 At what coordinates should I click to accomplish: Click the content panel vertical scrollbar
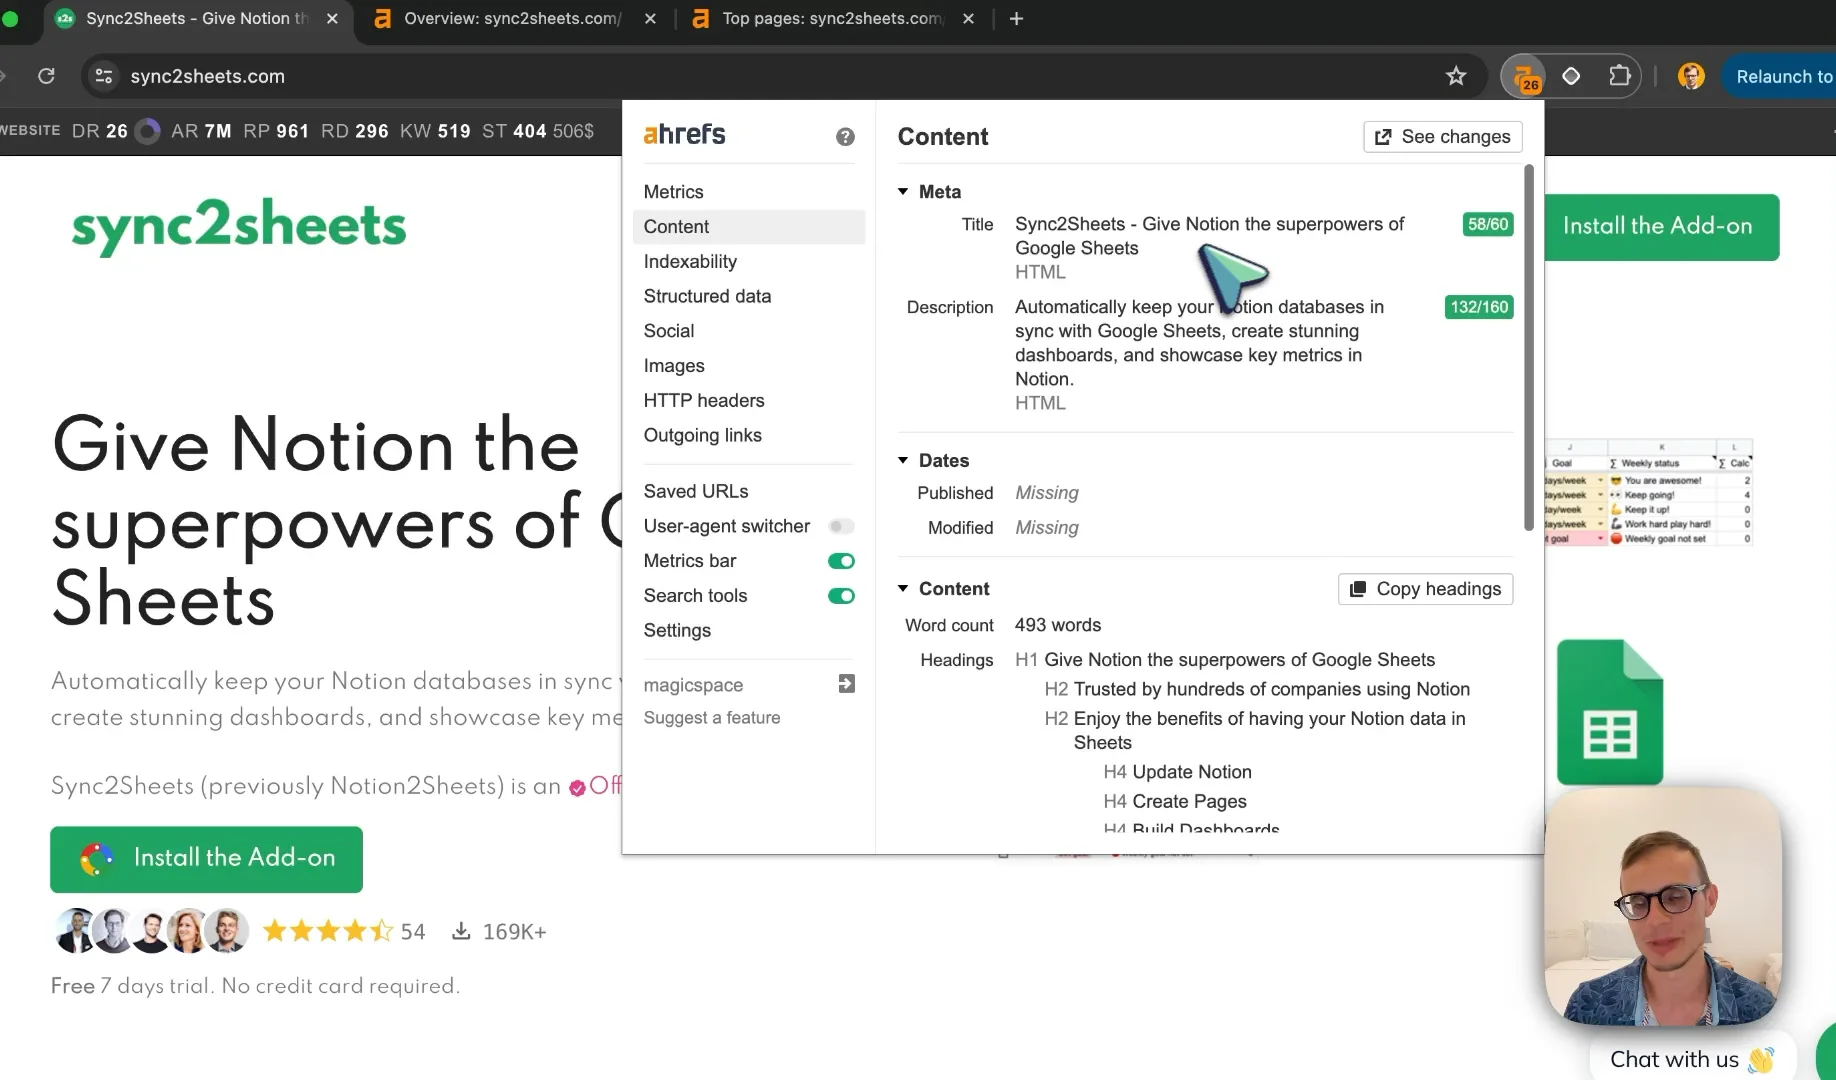[1528, 347]
